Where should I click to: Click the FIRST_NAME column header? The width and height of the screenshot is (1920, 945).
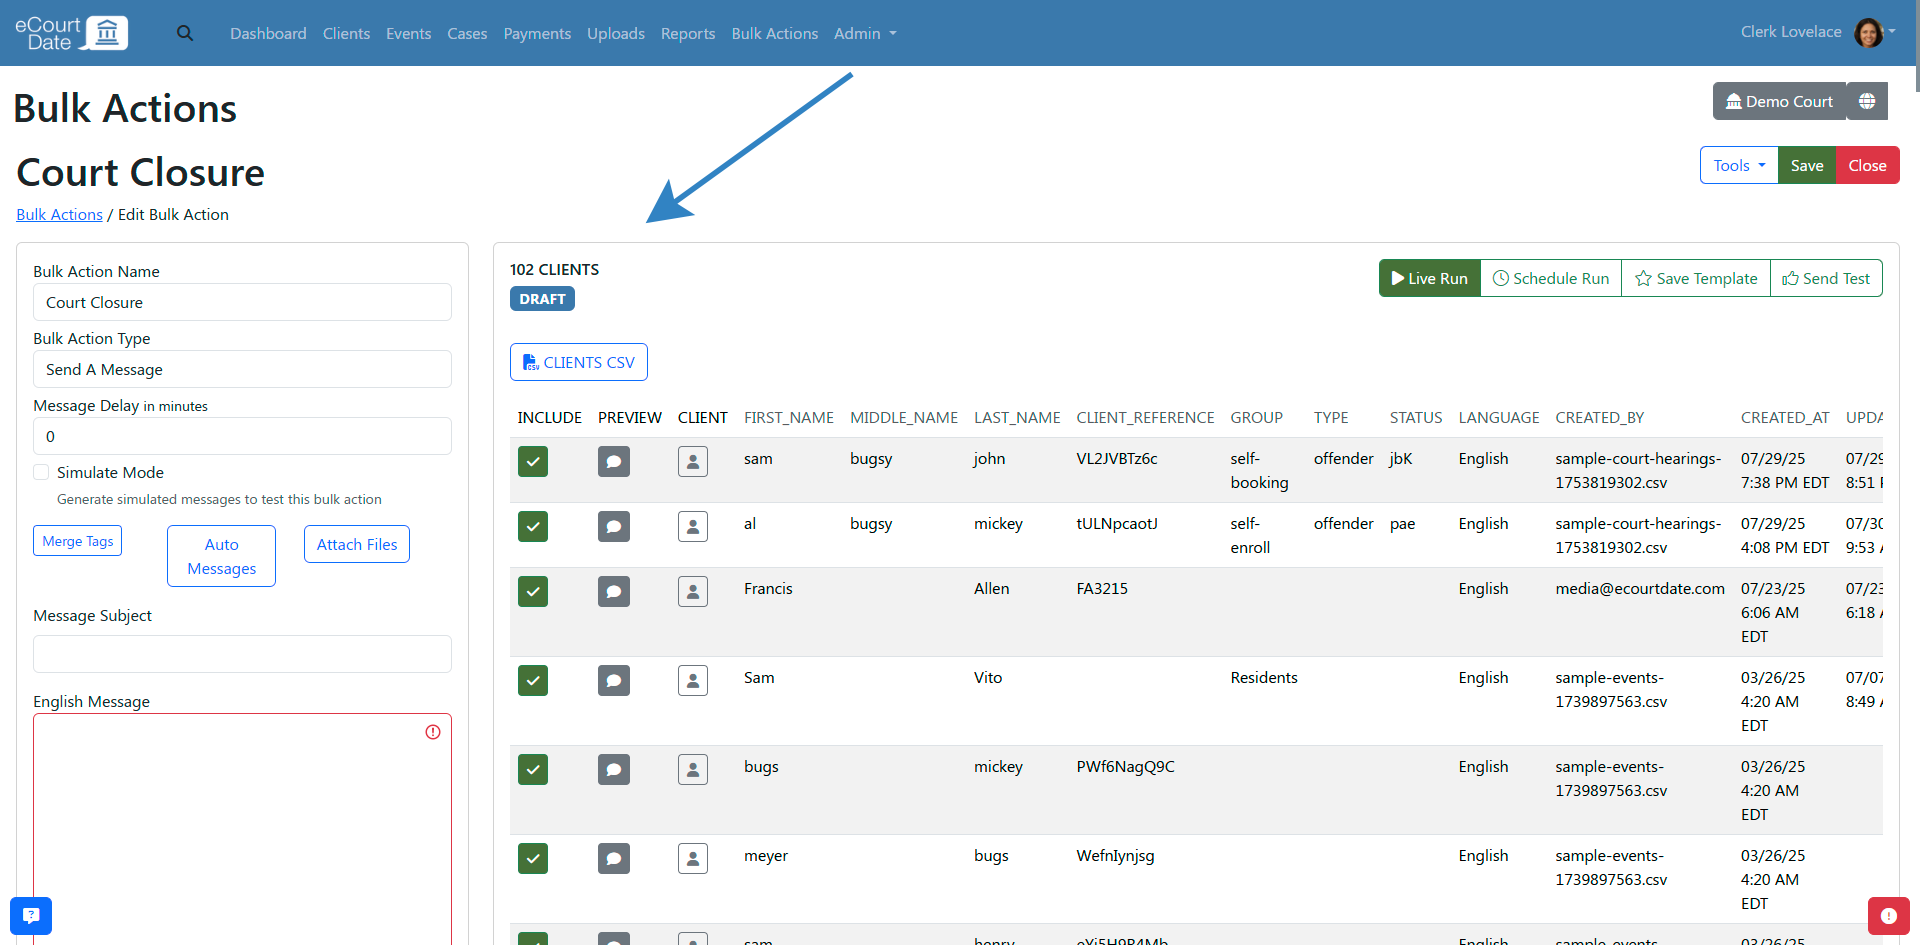(x=789, y=417)
